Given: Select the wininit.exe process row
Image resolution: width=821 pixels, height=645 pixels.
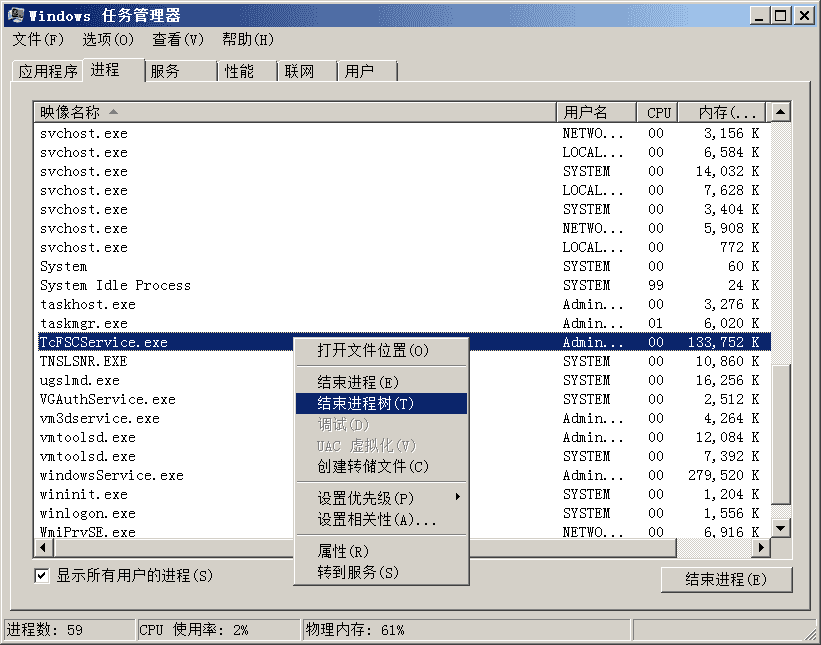Looking at the screenshot, I should (x=404, y=494).
